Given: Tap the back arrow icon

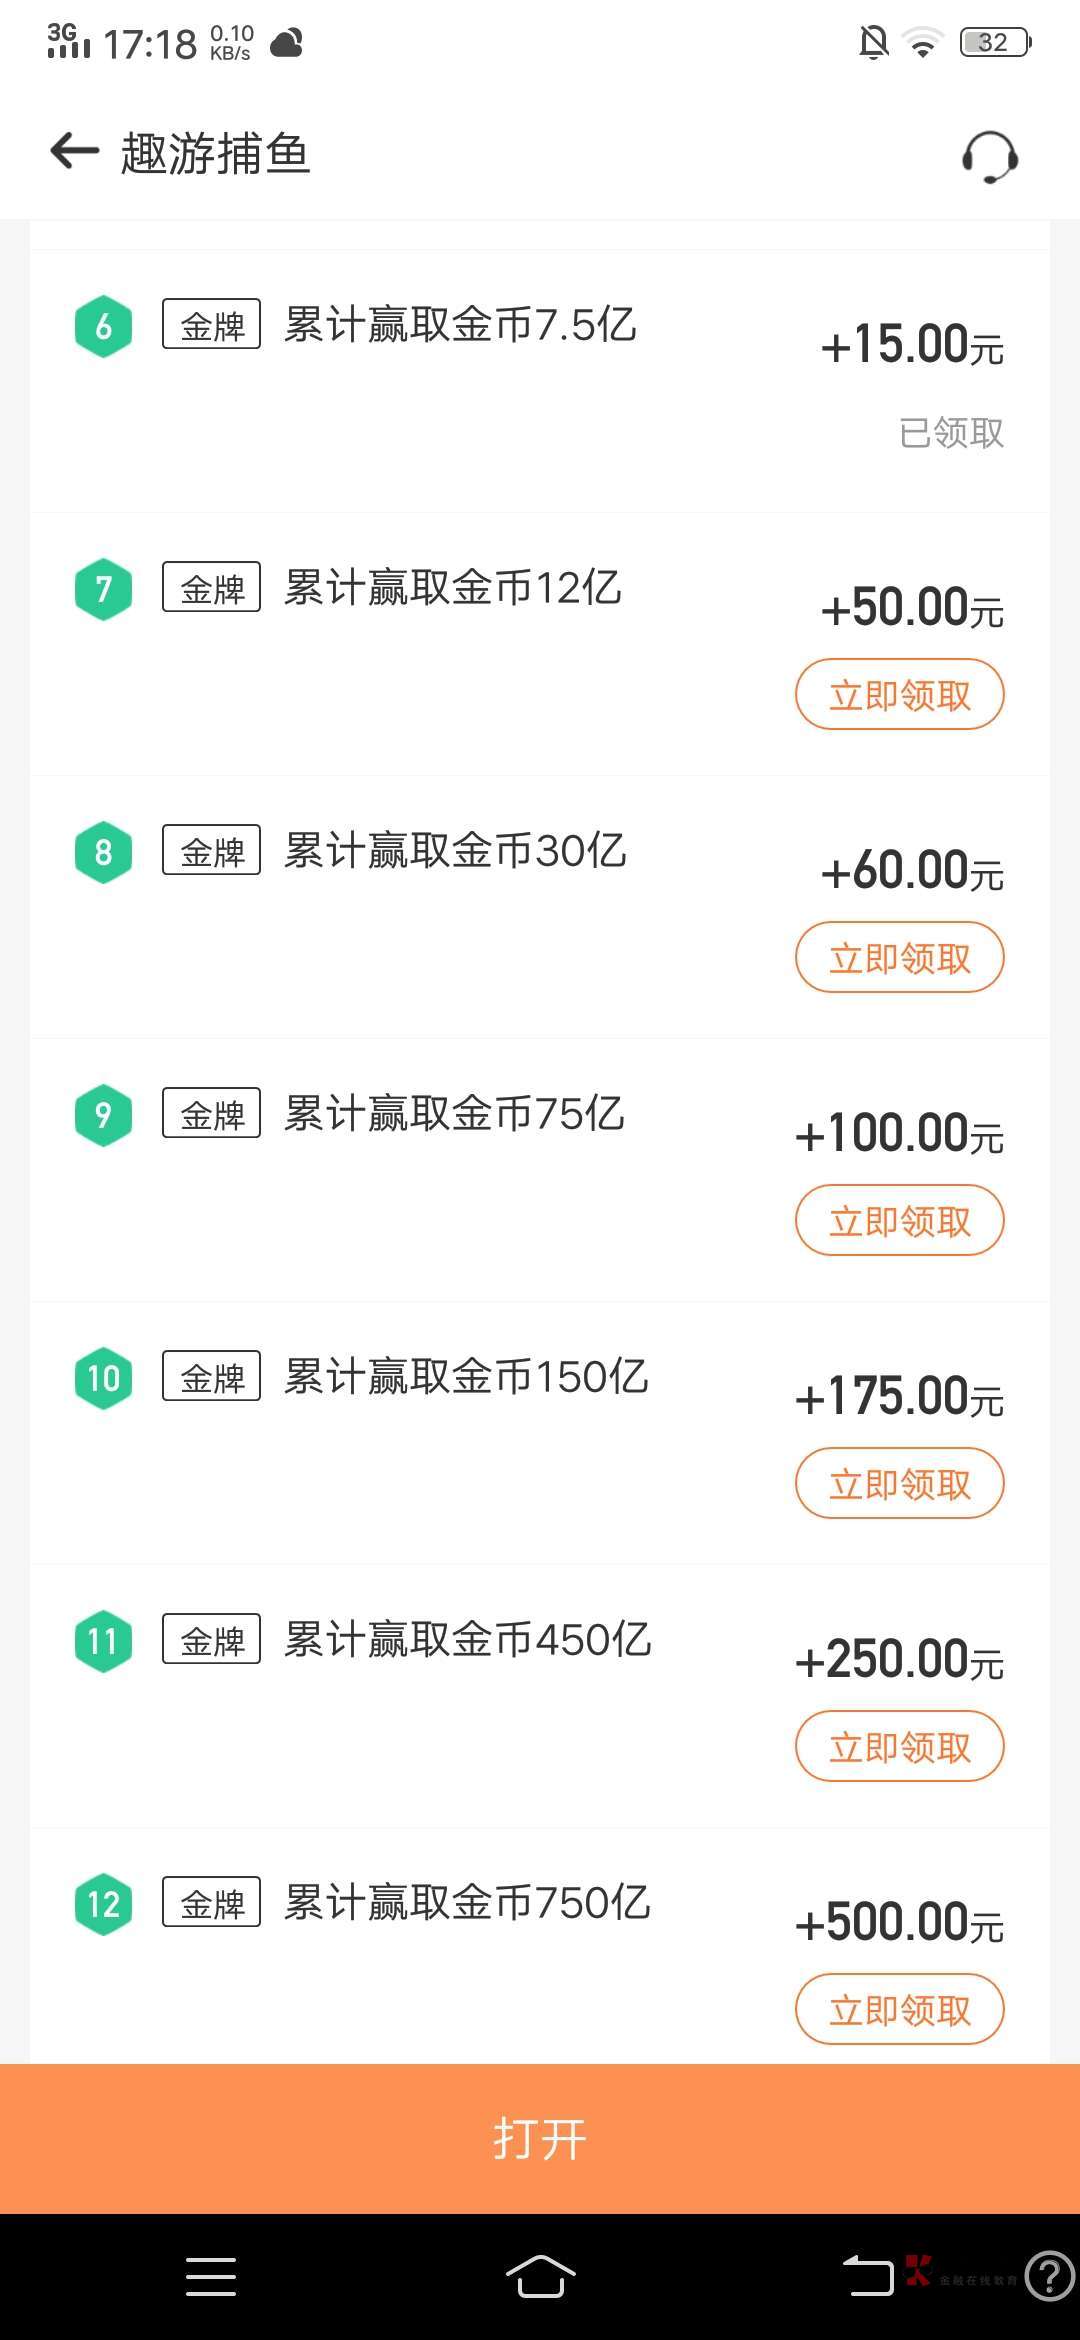Looking at the screenshot, I should coord(75,152).
